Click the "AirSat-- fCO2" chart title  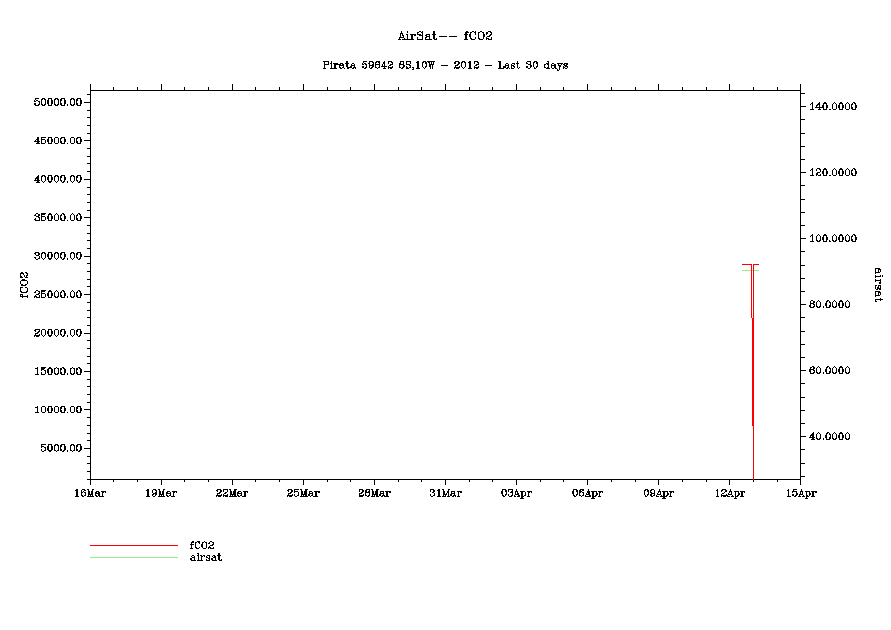point(445,36)
